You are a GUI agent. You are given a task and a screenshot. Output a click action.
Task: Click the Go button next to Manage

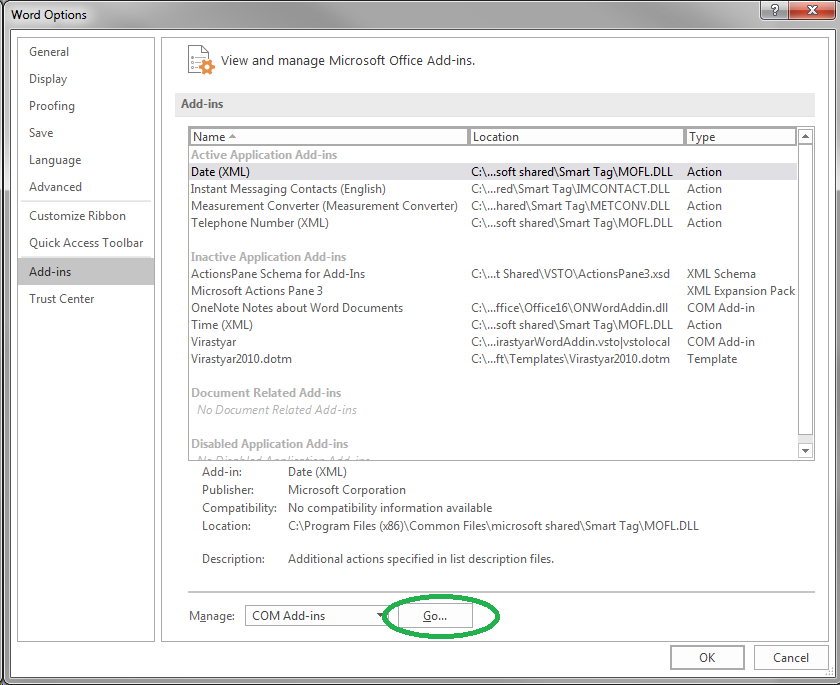435,616
